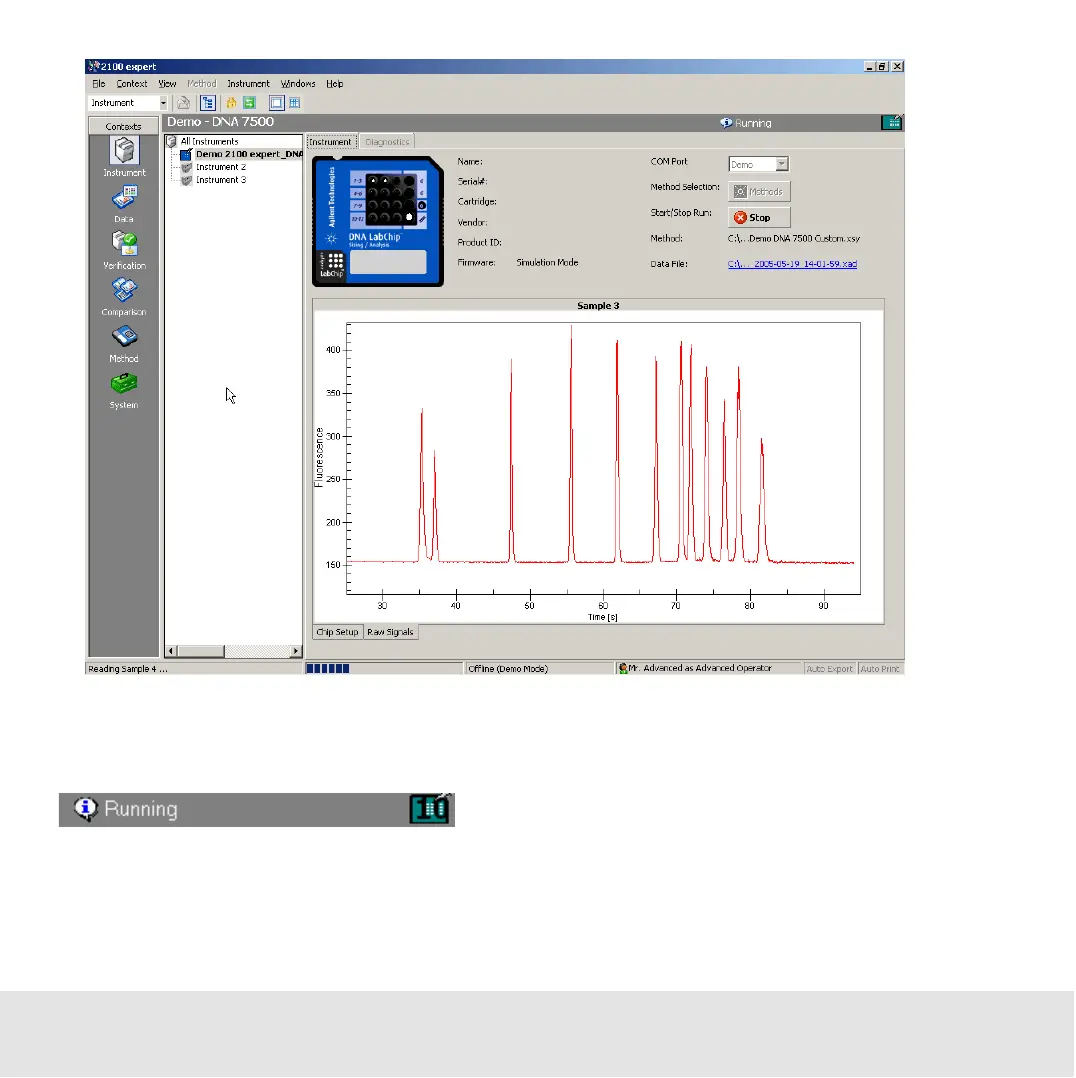Click the Offline (Demo Mode) status text
Screen dimensions: 1076x1078
(x=508, y=668)
